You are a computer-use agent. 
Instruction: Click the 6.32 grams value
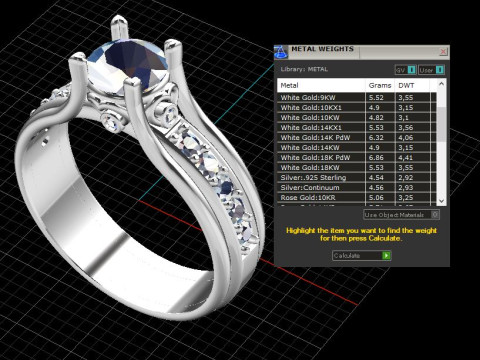click(x=376, y=138)
